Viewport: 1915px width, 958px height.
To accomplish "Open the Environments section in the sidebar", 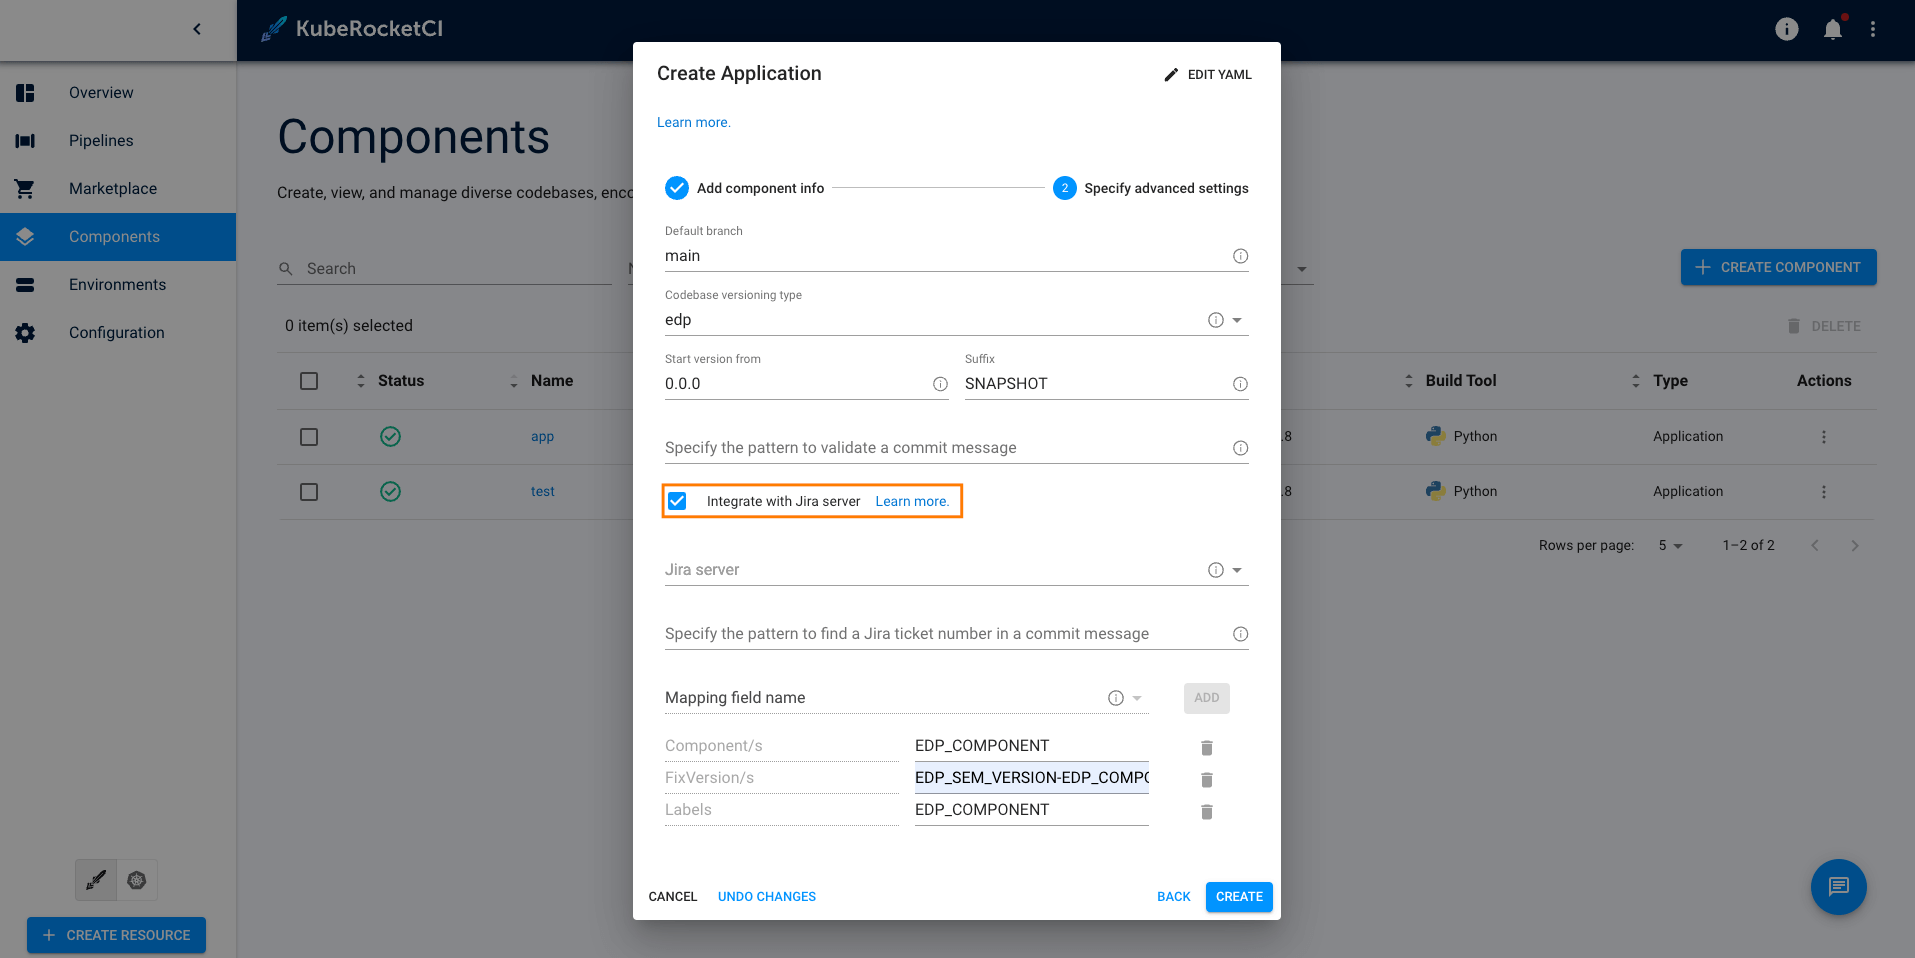I will point(117,284).
